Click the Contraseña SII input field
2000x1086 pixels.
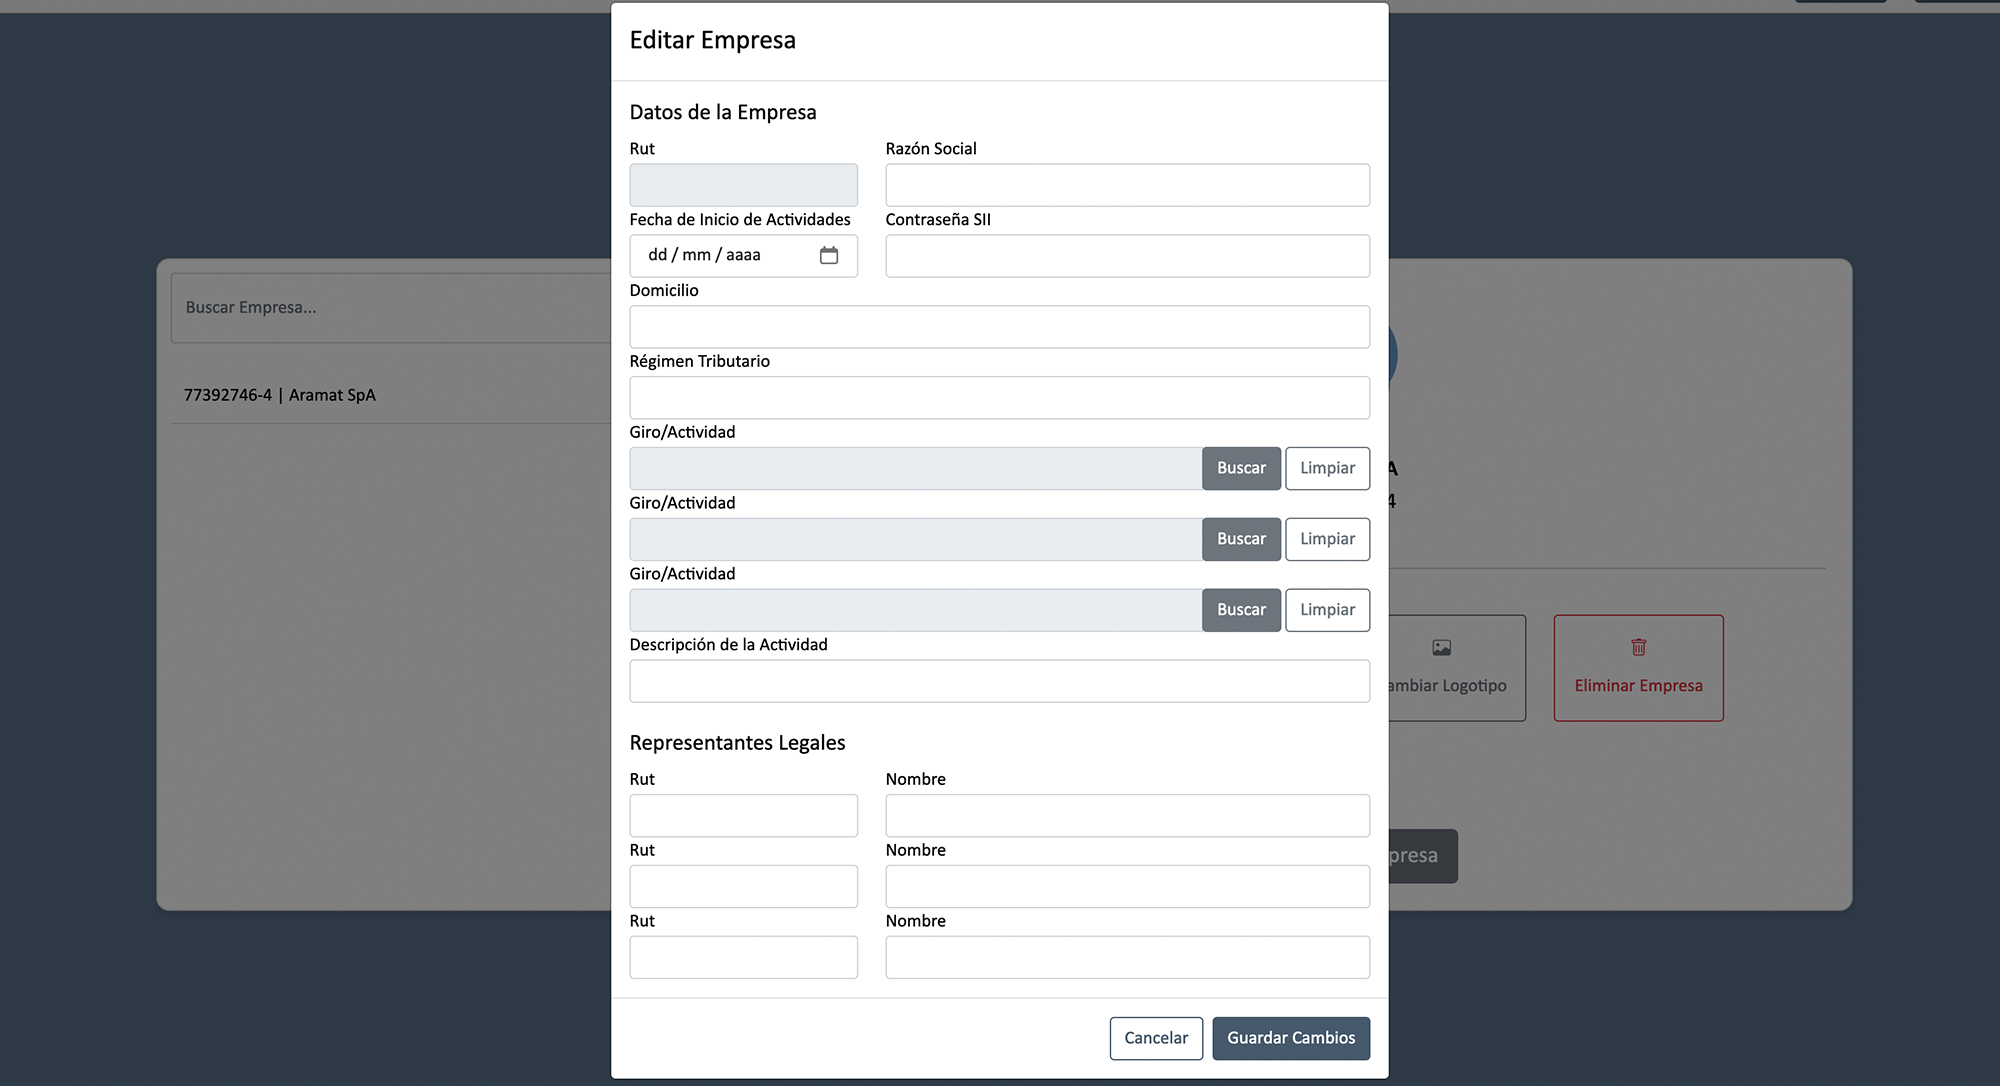pos(1127,256)
